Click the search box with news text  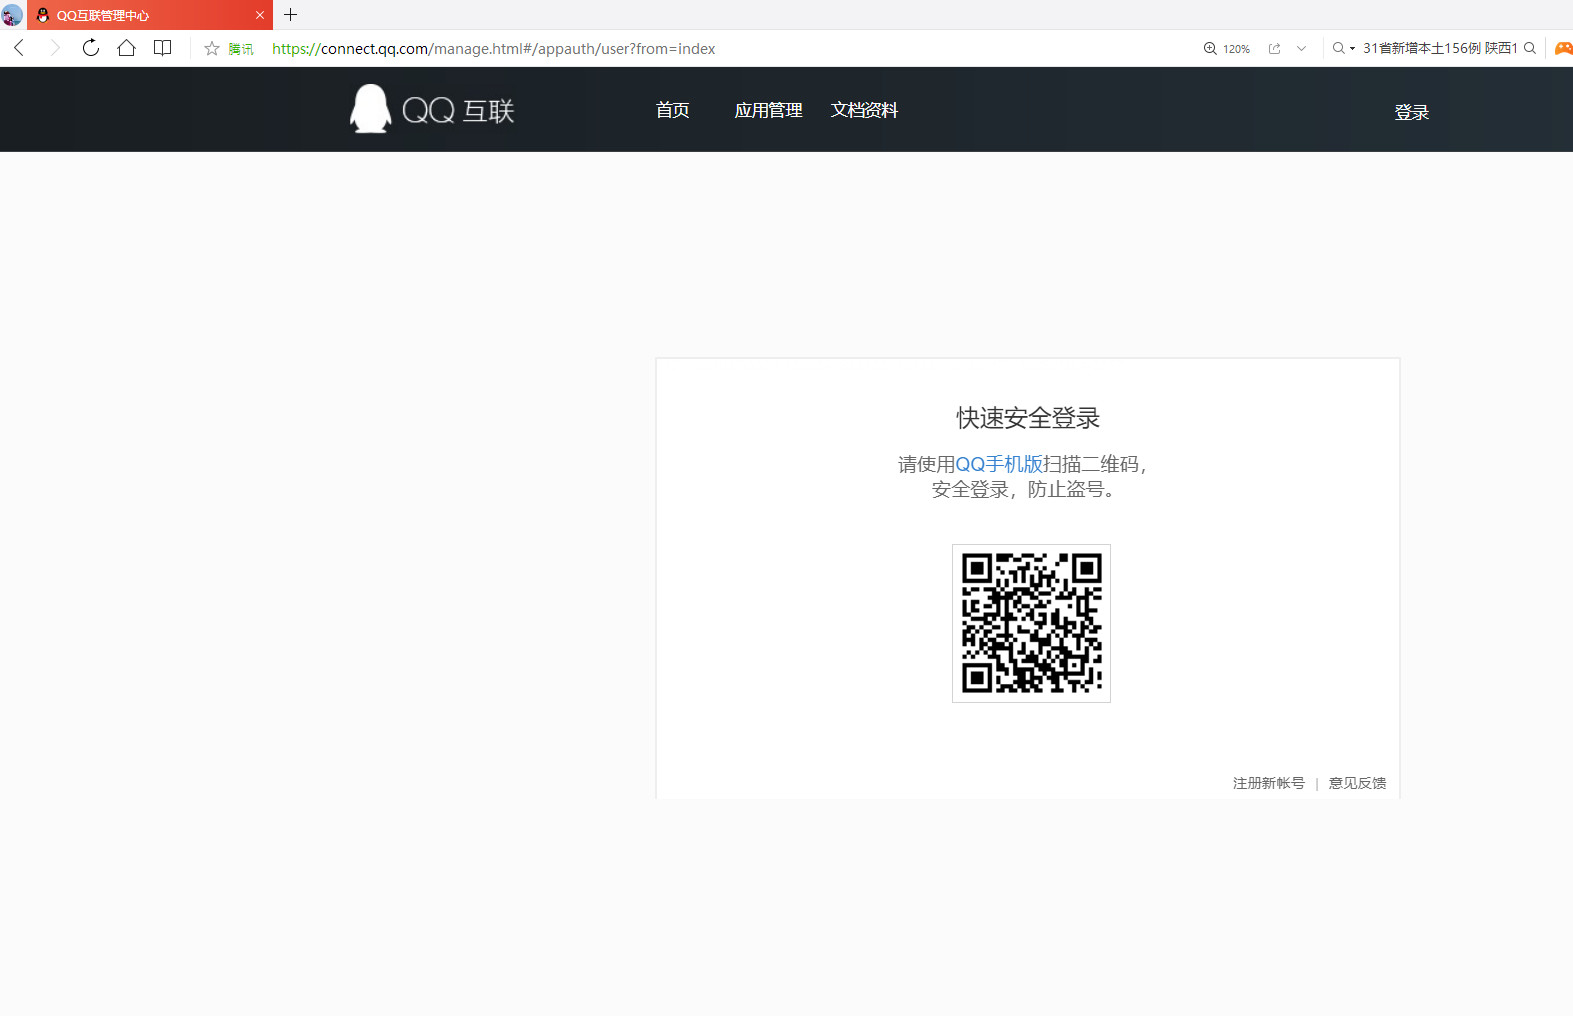[1440, 48]
